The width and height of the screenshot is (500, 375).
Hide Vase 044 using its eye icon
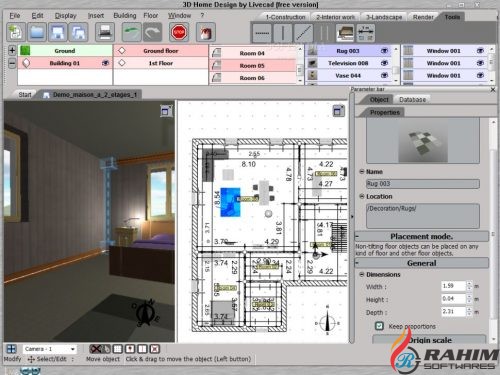(384, 75)
